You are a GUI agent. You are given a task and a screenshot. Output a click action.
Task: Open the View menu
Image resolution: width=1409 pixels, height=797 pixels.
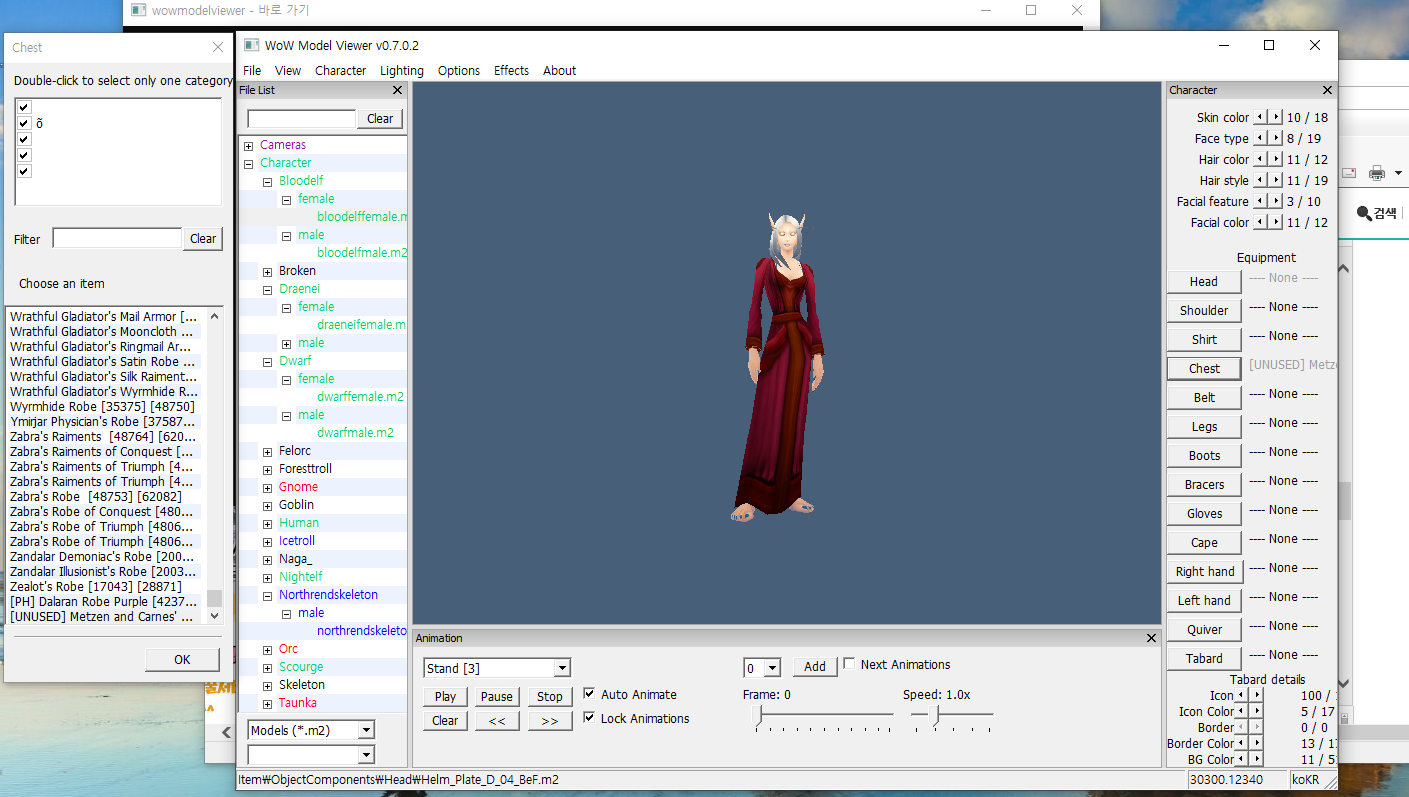288,71
